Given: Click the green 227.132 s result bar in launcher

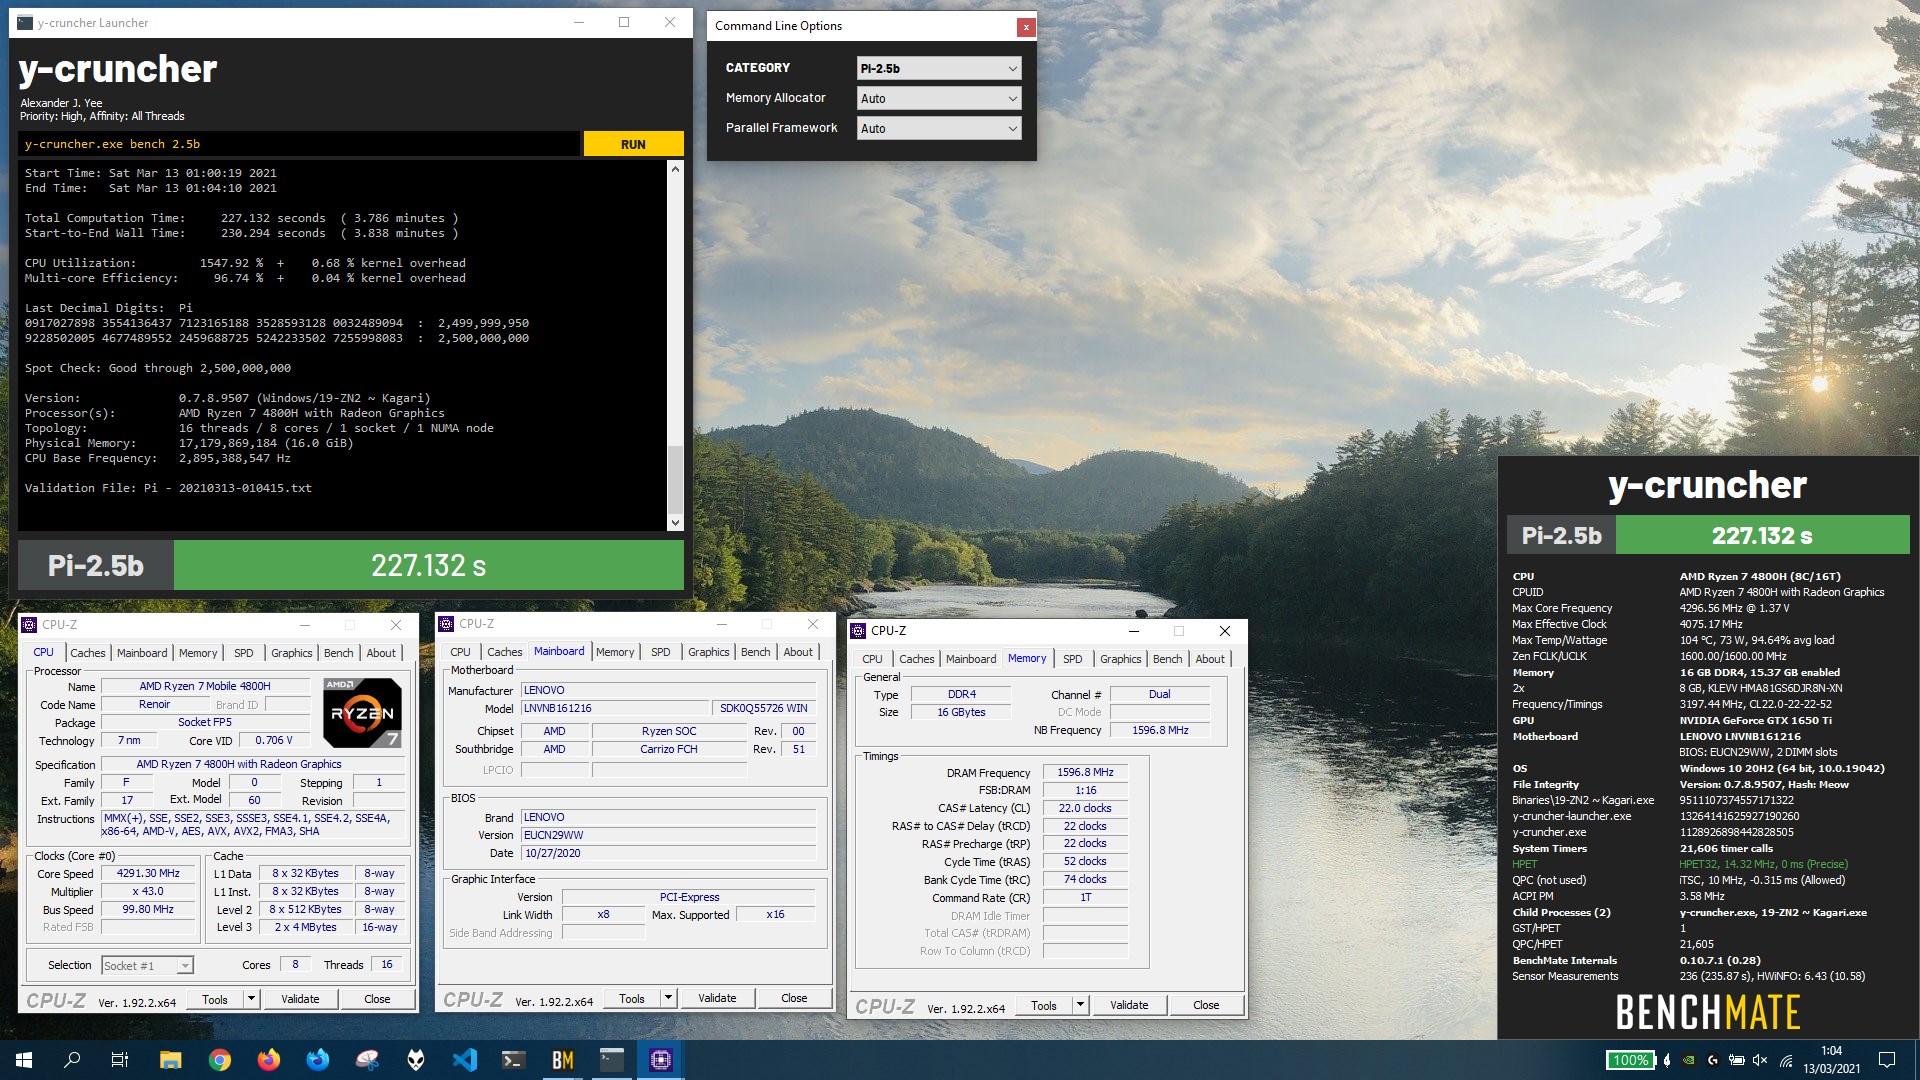Looking at the screenshot, I should pyautogui.click(x=429, y=566).
